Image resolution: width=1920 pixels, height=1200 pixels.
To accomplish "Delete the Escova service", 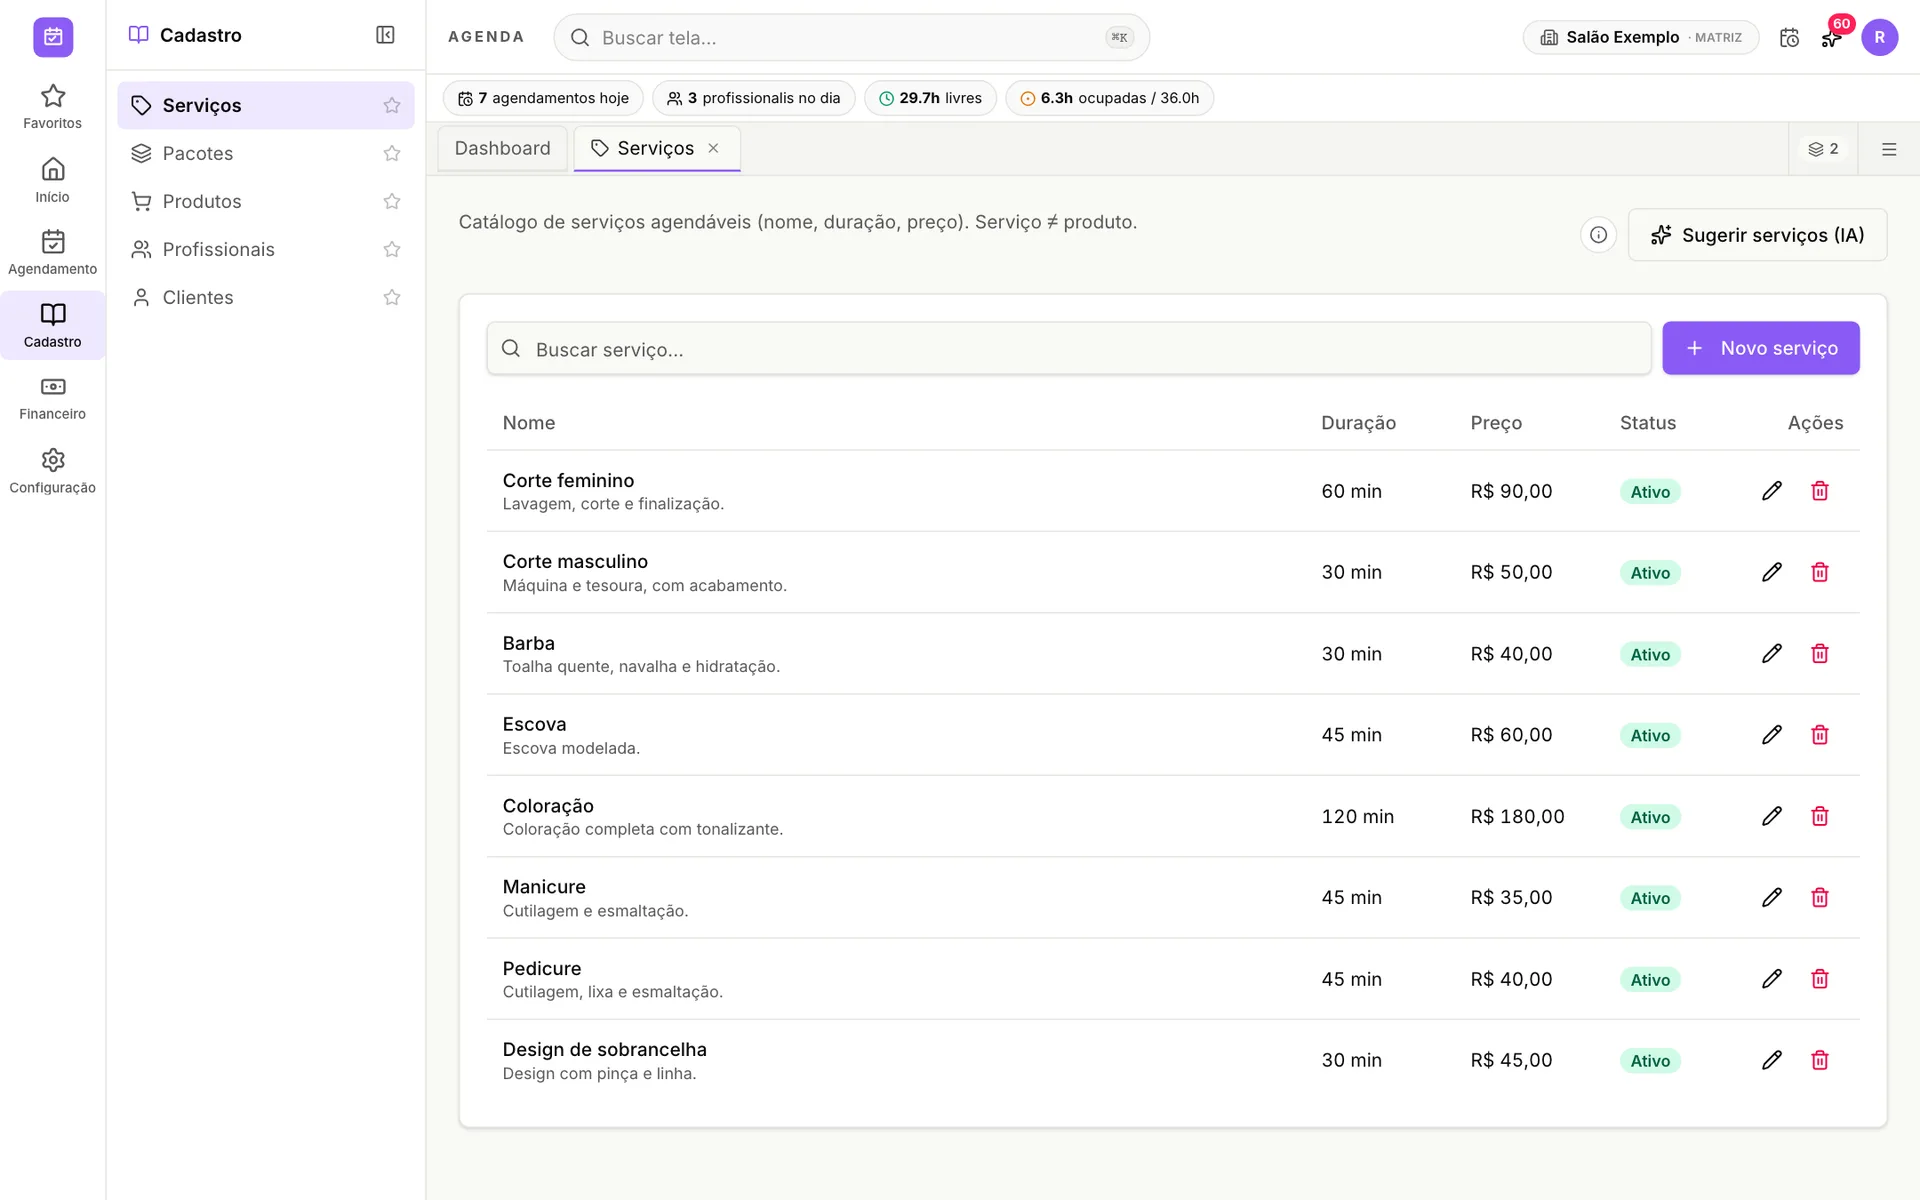I will click(1819, 735).
